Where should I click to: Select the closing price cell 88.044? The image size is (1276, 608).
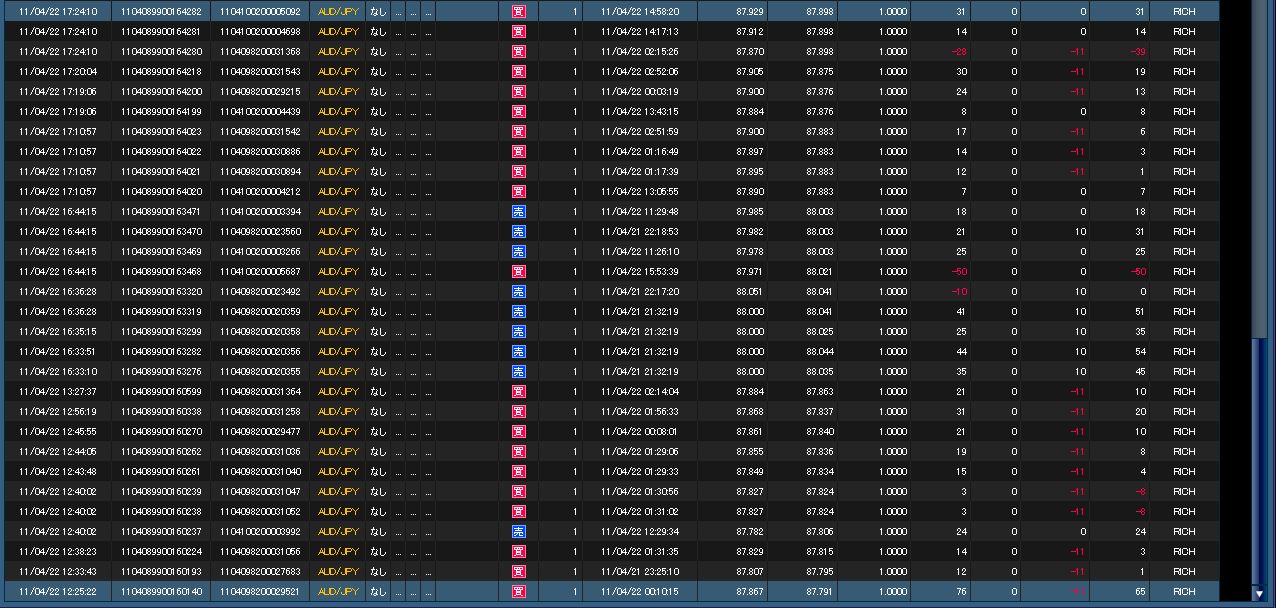(819, 352)
